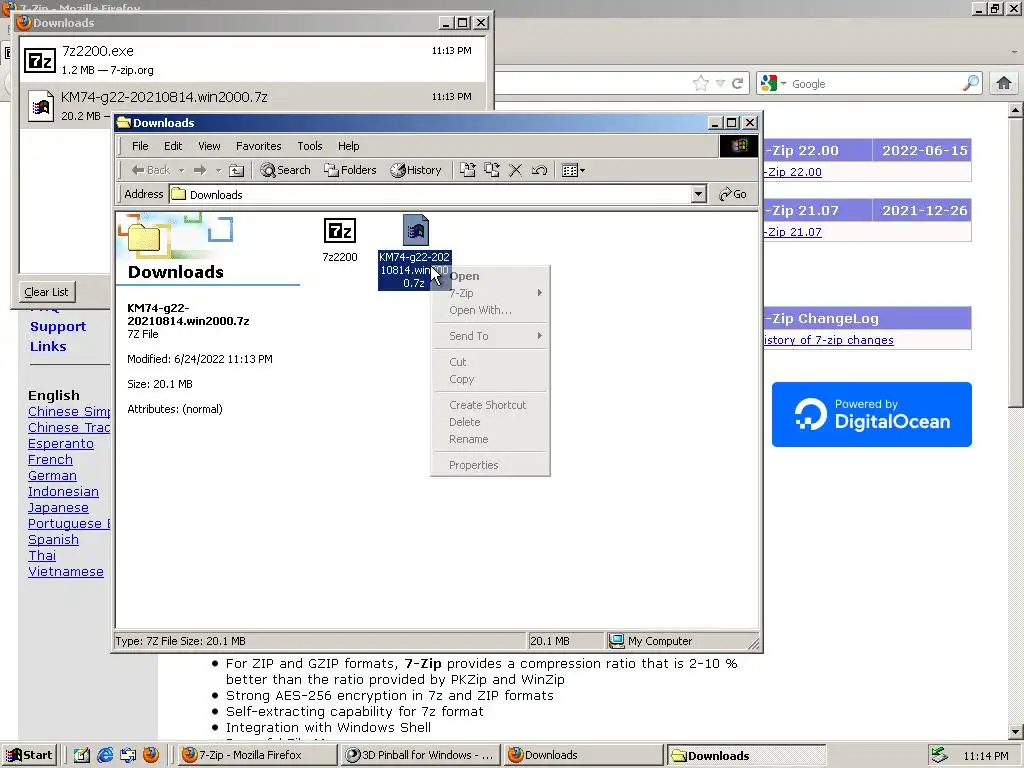
Task: Launch Firefox from Quick Launch icon
Action: point(150,755)
